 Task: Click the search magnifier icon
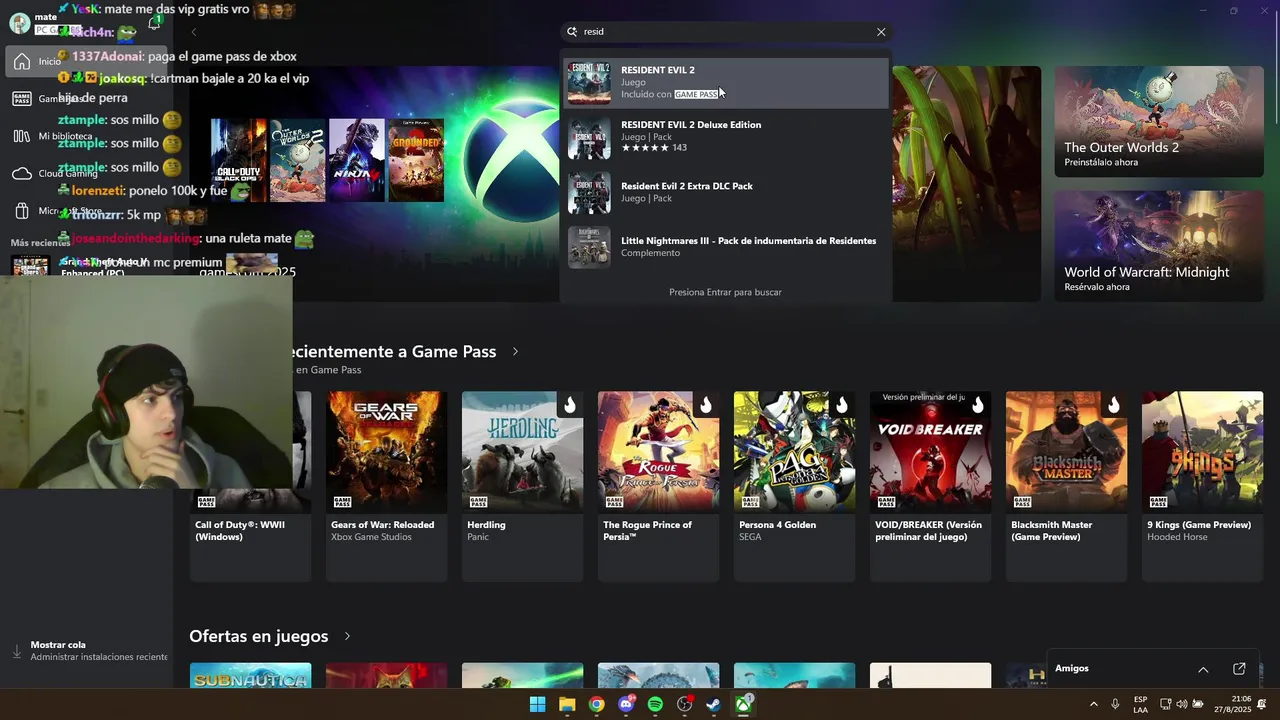pyautogui.click(x=573, y=32)
